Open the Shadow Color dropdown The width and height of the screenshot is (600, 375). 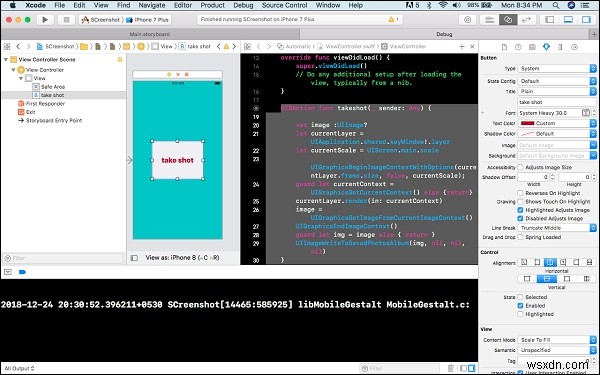[557, 134]
